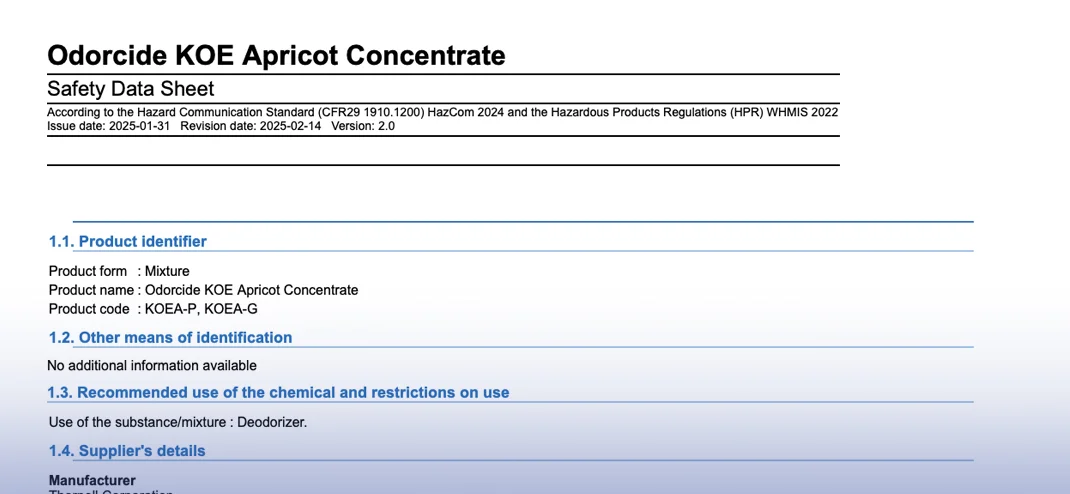The width and height of the screenshot is (1070, 494).
Task: Click the Product code label
Action: (89, 309)
